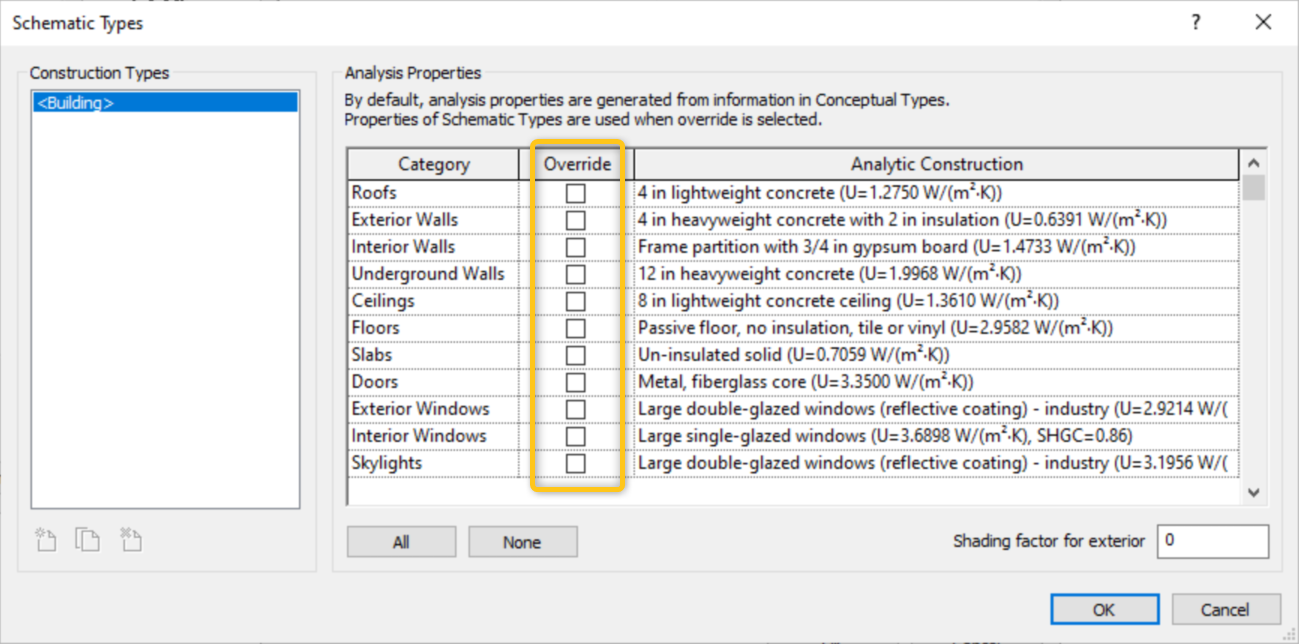Viewport: 1299px width, 644px height.
Task: Enable the Override checkbox for Skylights
Action: (576, 462)
